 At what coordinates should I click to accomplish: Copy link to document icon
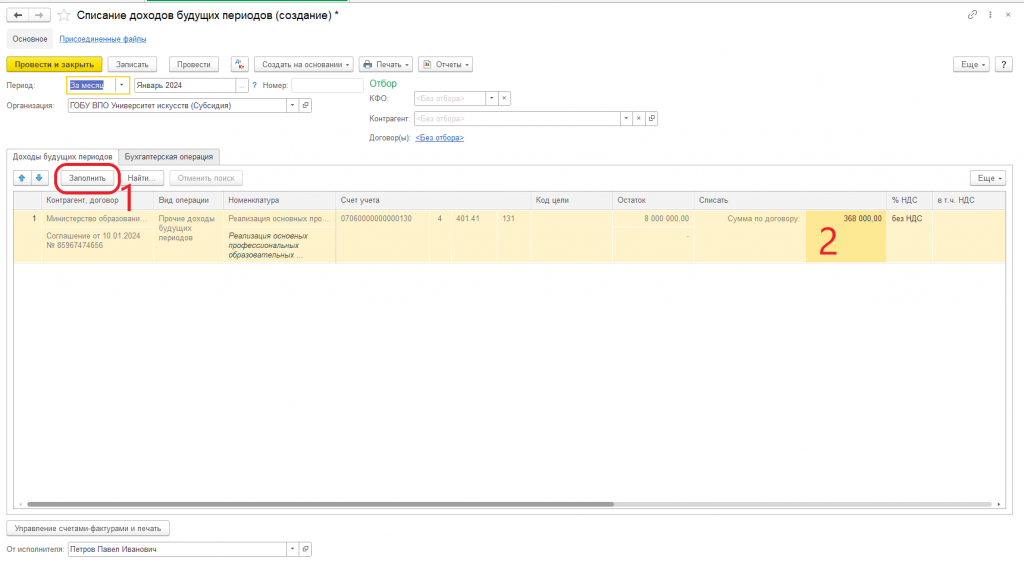click(x=972, y=14)
